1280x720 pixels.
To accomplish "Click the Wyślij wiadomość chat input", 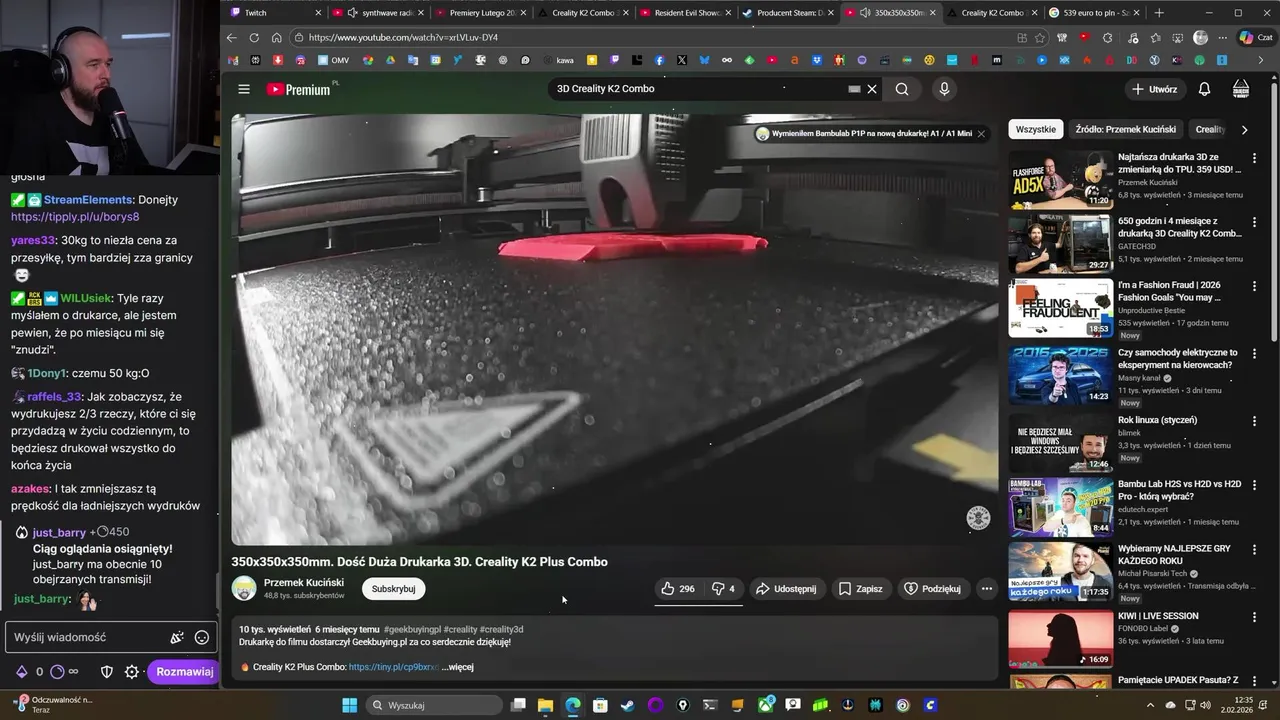I will (x=110, y=637).
